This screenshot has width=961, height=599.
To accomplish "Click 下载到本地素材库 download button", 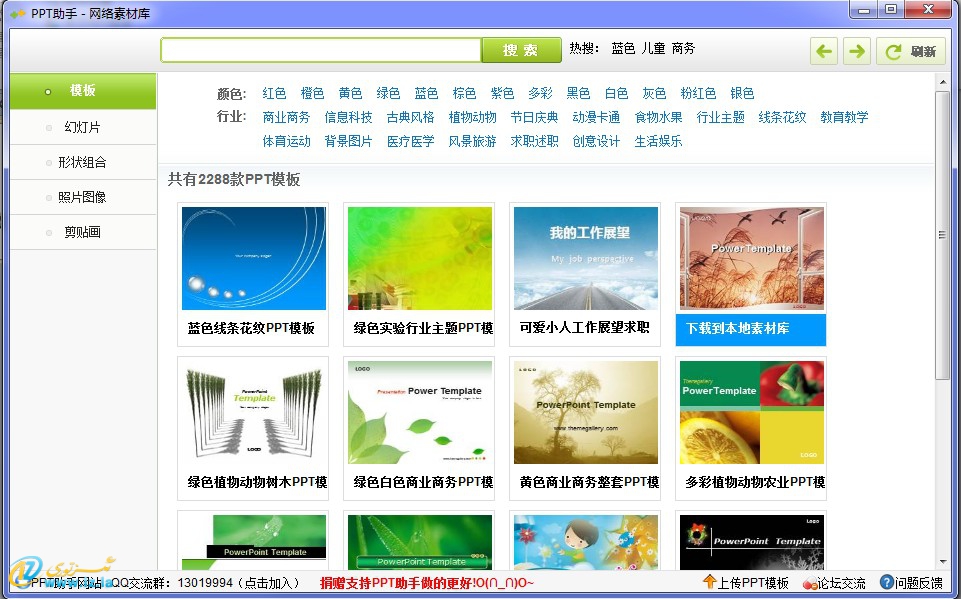I will (x=751, y=329).
